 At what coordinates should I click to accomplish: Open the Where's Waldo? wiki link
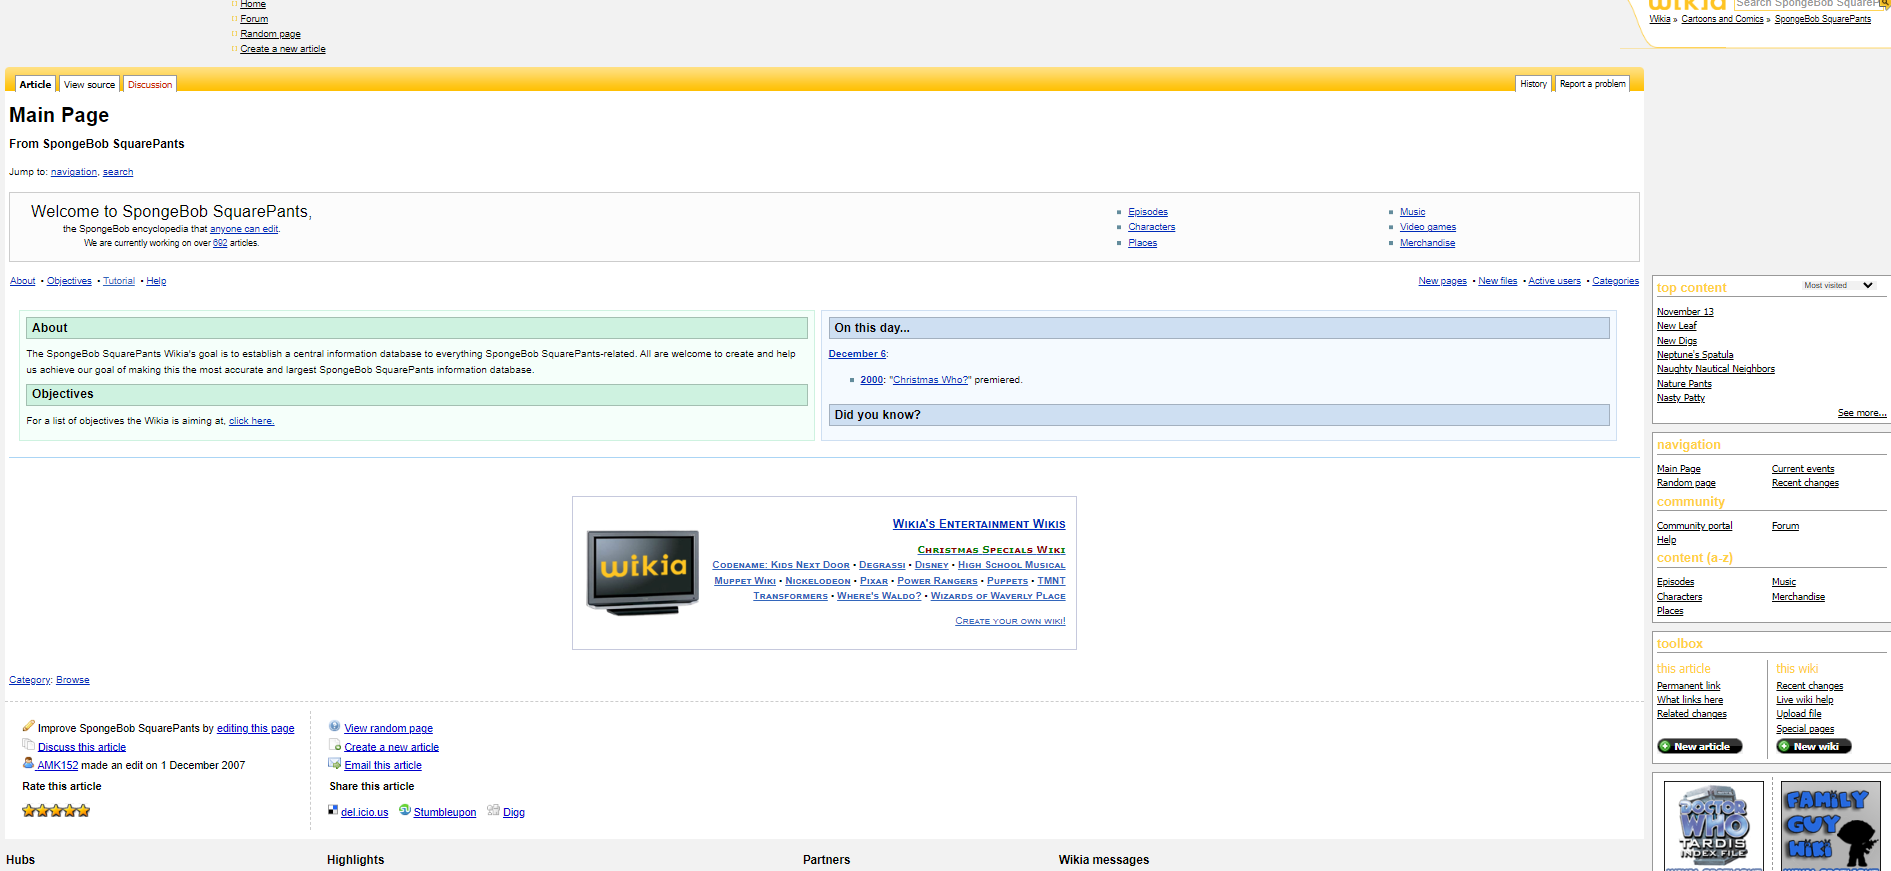pyautogui.click(x=879, y=596)
